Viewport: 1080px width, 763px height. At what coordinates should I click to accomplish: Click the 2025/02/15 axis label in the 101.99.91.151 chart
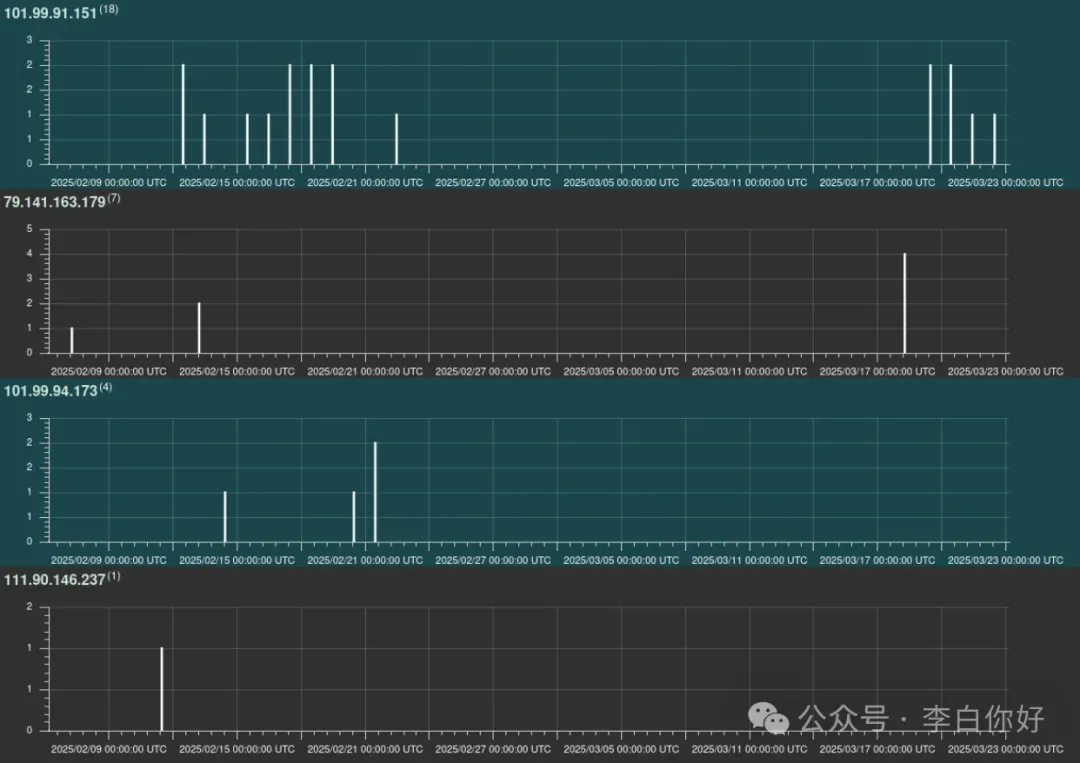coord(237,182)
